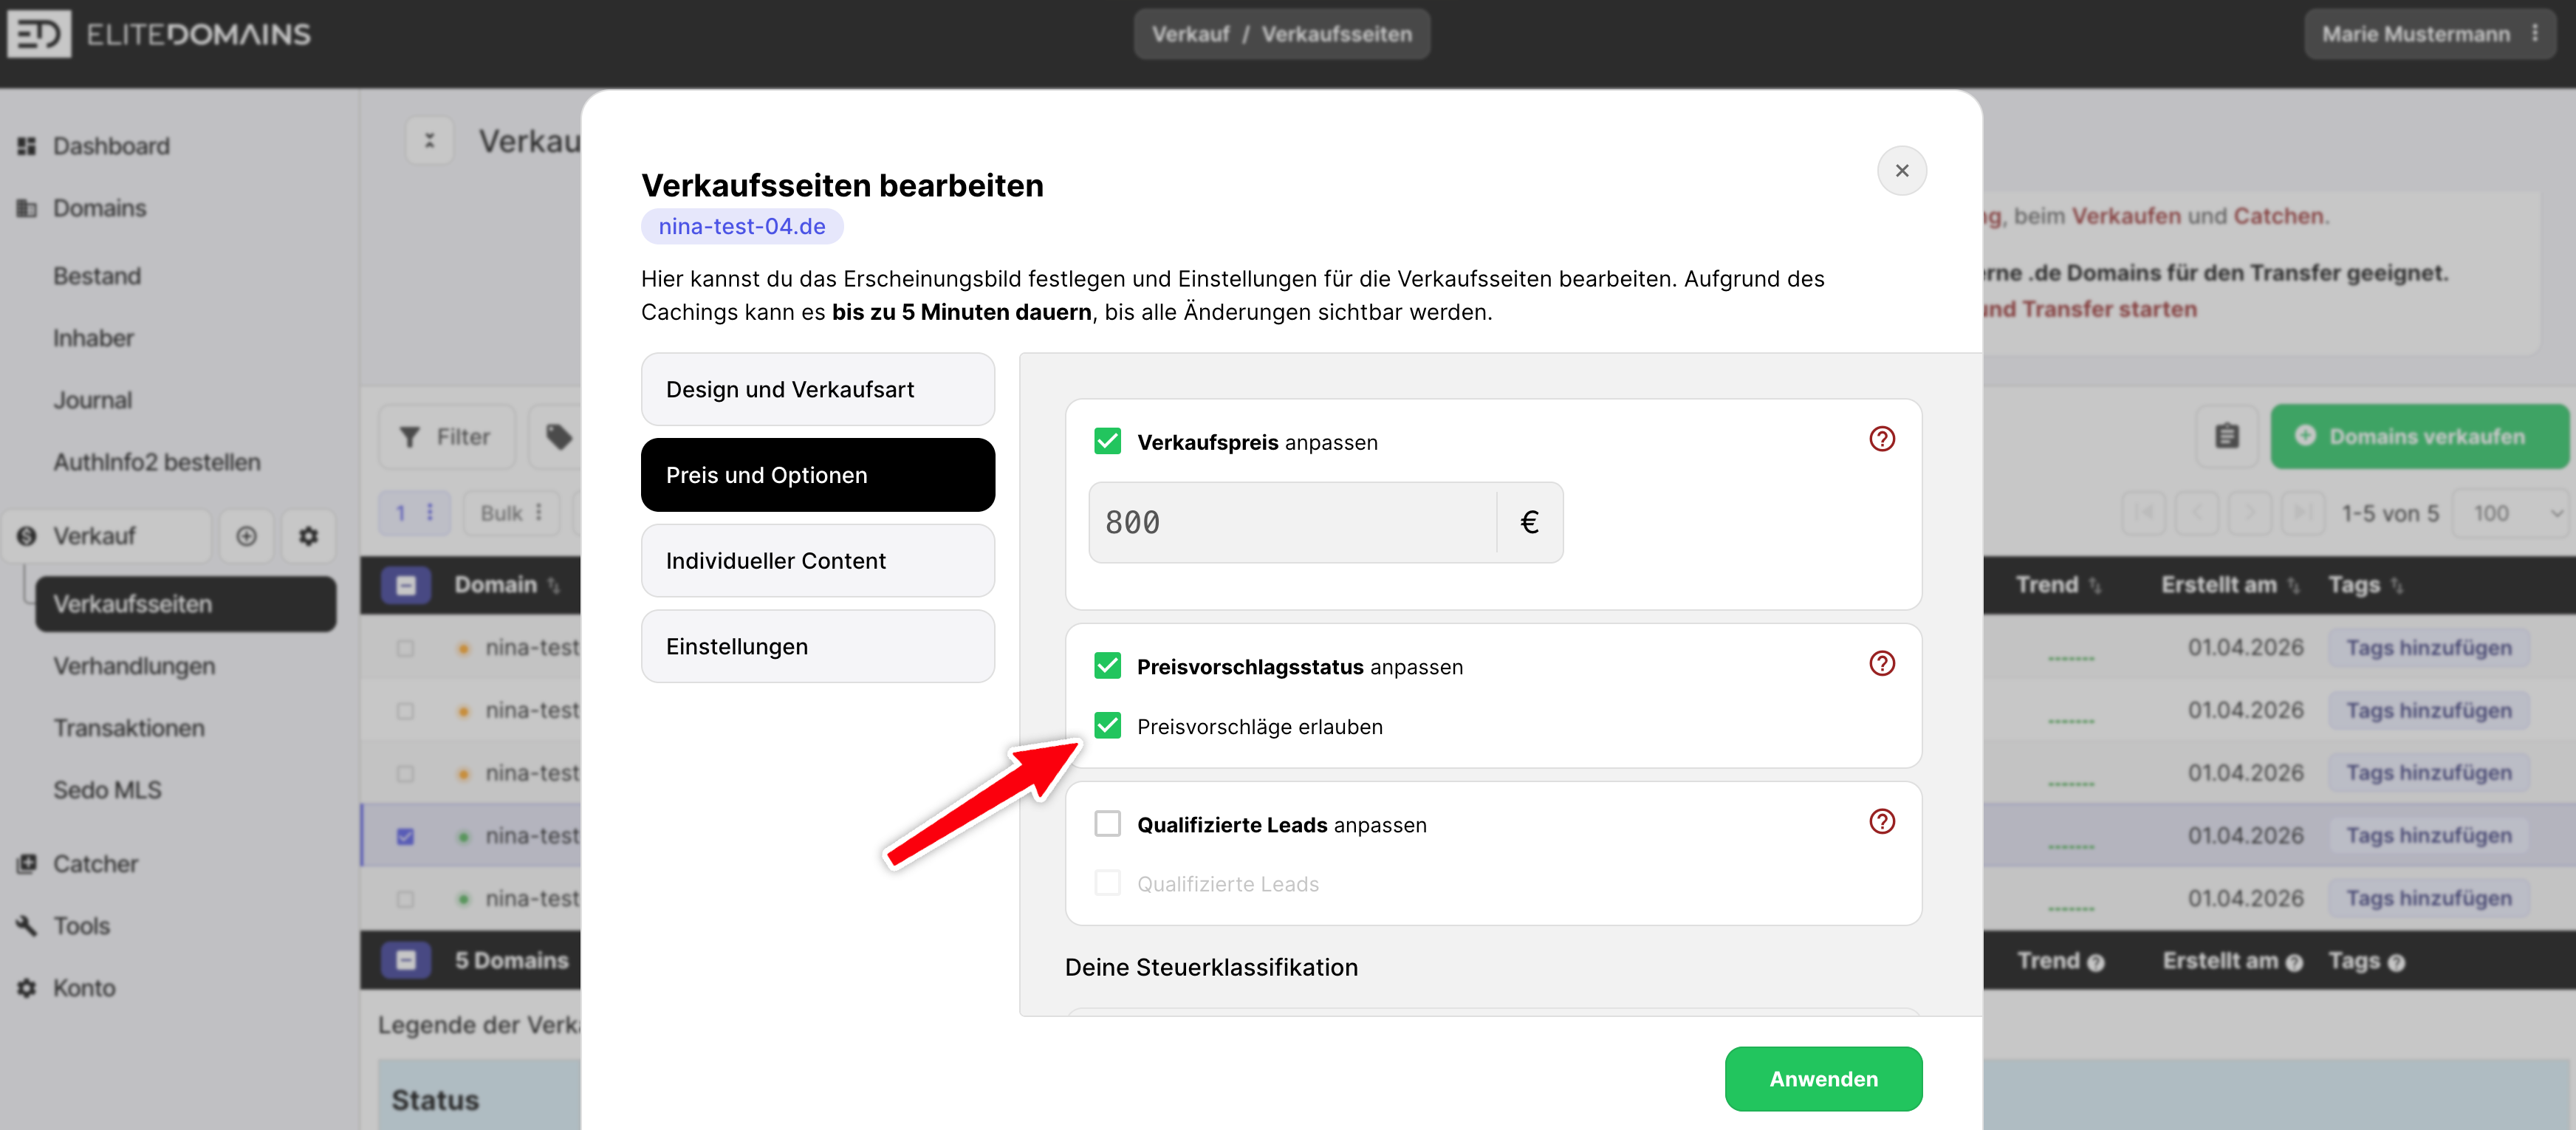Screen dimensions: 2576x1130
Task: Open Bestand in the sidebar
Action: pyautogui.click(x=97, y=276)
